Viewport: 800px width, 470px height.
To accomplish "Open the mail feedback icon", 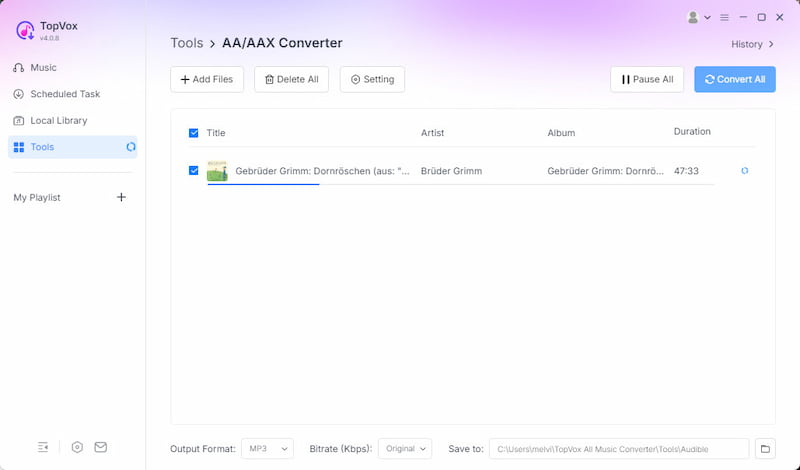I will pyautogui.click(x=101, y=447).
